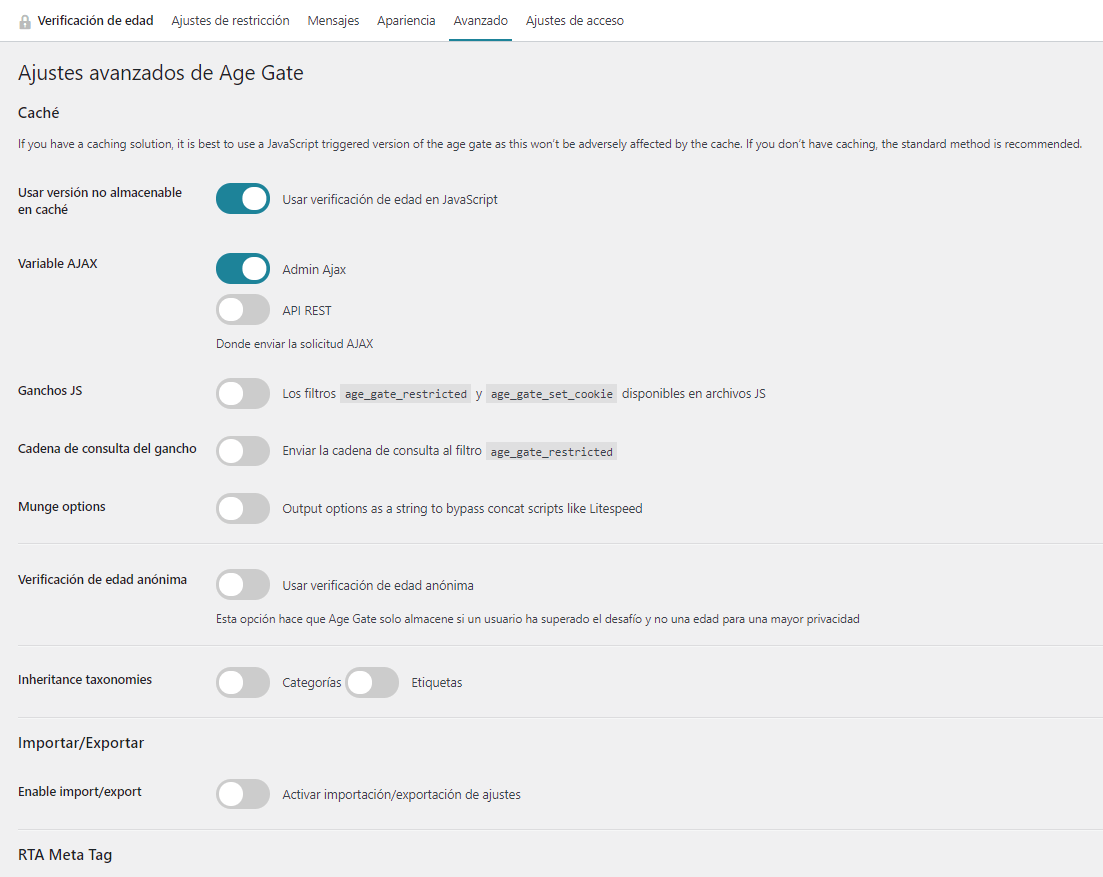The height and width of the screenshot is (877, 1103).
Task: Turn off the Admin Ajax toggle
Action: (x=243, y=269)
